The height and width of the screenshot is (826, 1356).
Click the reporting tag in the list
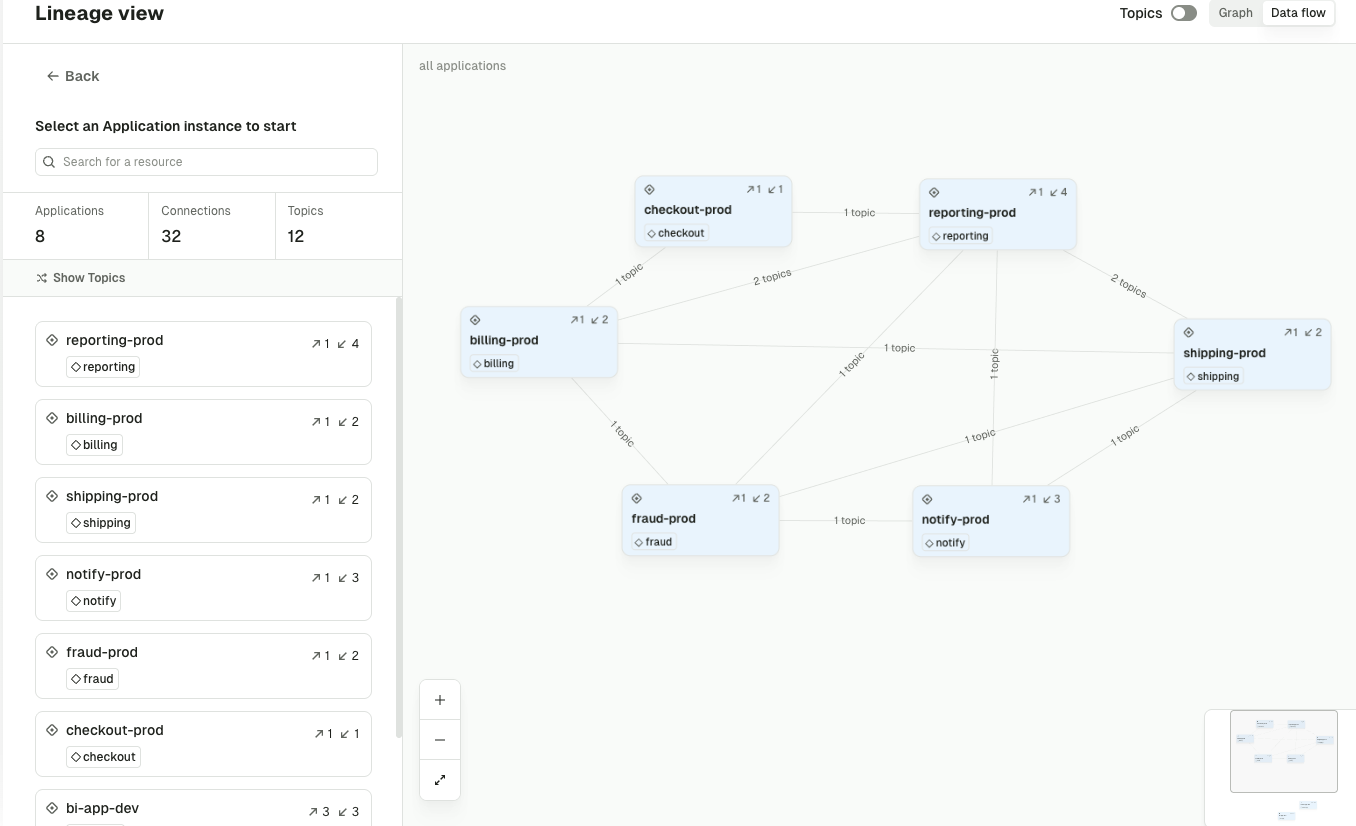(x=103, y=367)
